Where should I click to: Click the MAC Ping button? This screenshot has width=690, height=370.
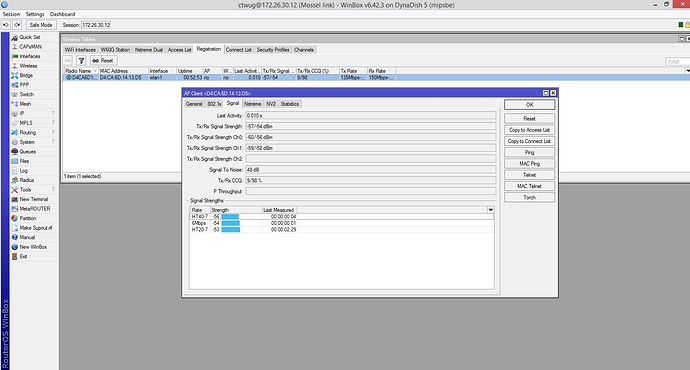[x=529, y=164]
